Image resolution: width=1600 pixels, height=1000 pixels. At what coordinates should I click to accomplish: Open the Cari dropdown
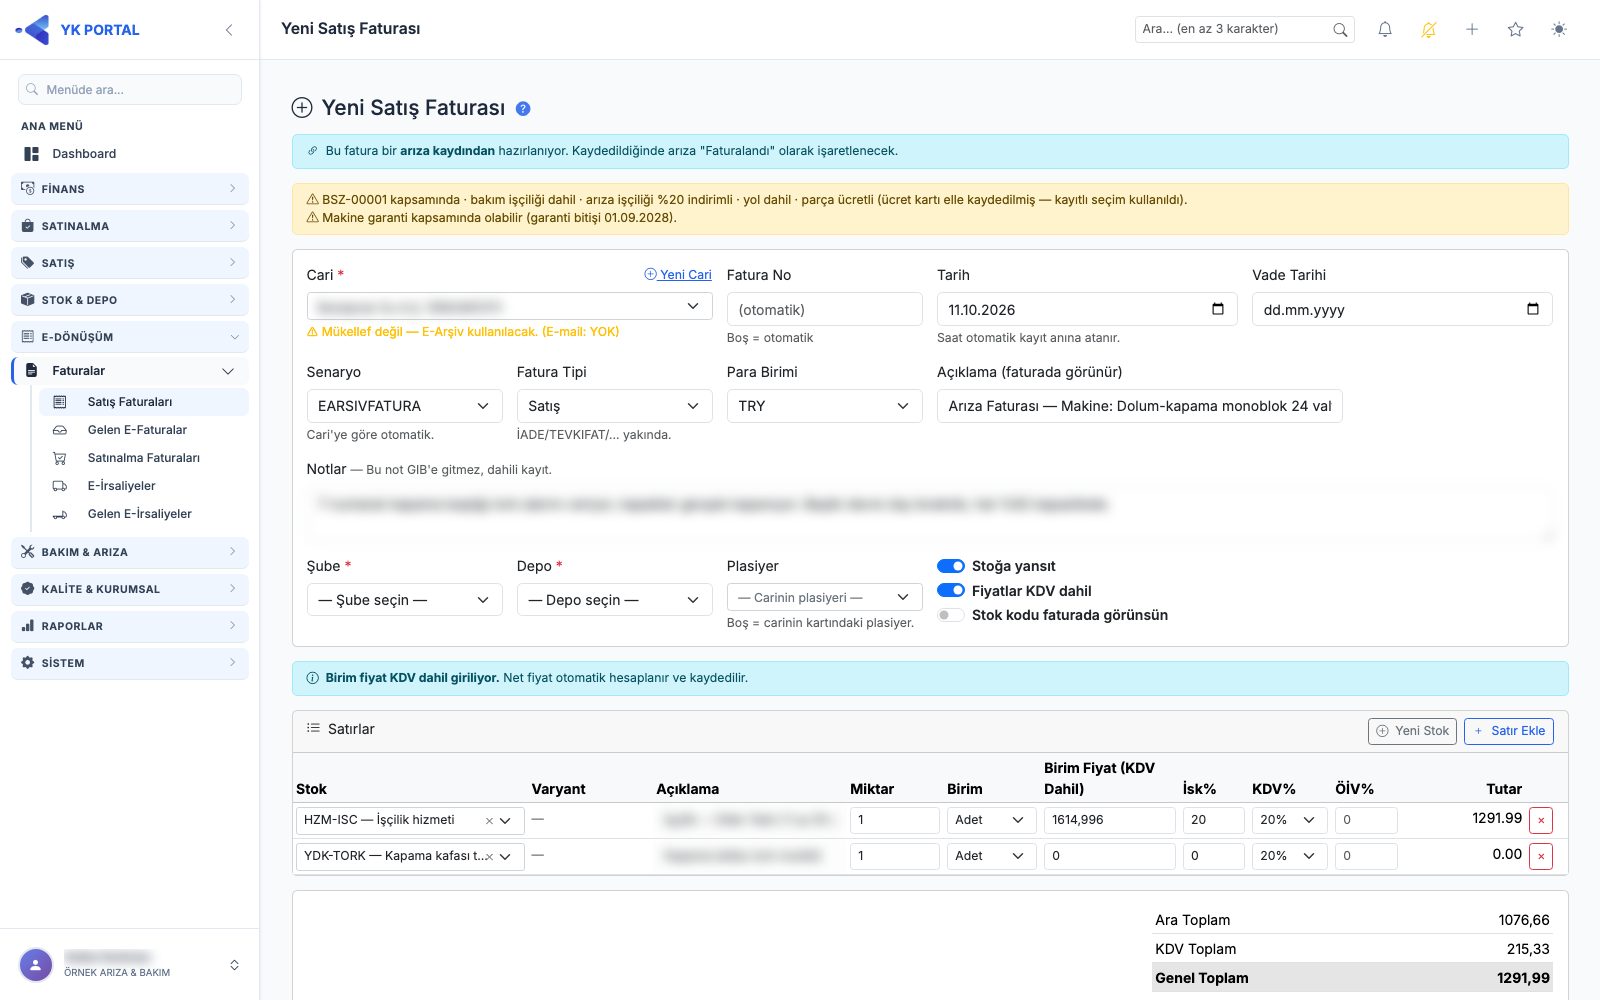point(509,306)
